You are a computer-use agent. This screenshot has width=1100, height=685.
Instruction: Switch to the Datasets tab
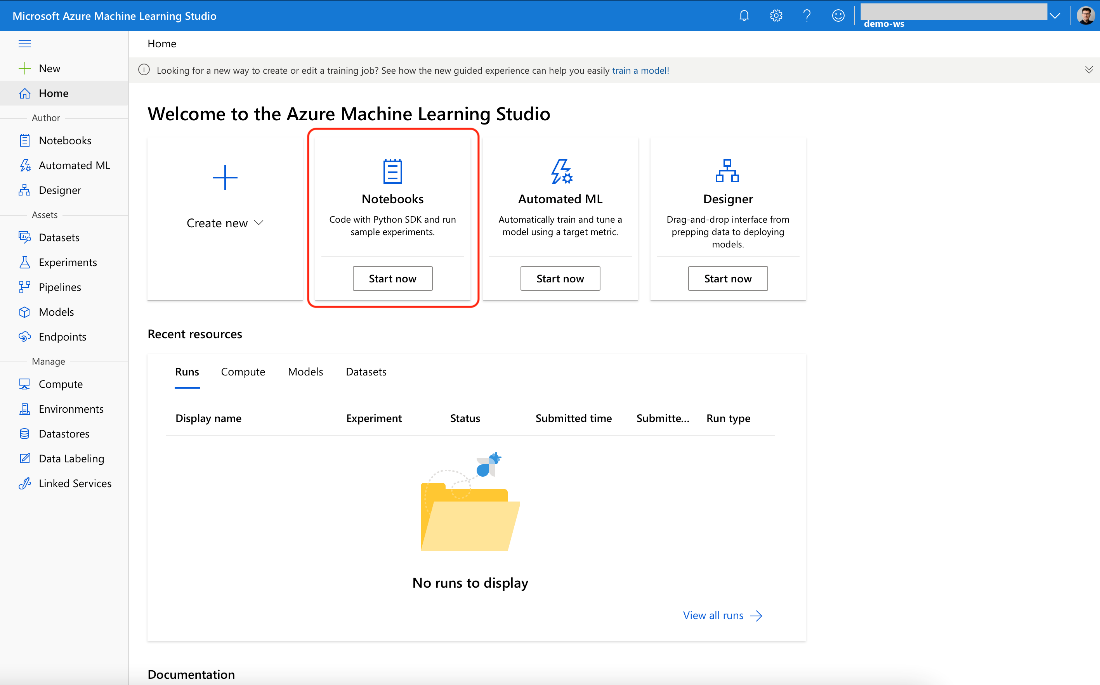[x=366, y=372]
